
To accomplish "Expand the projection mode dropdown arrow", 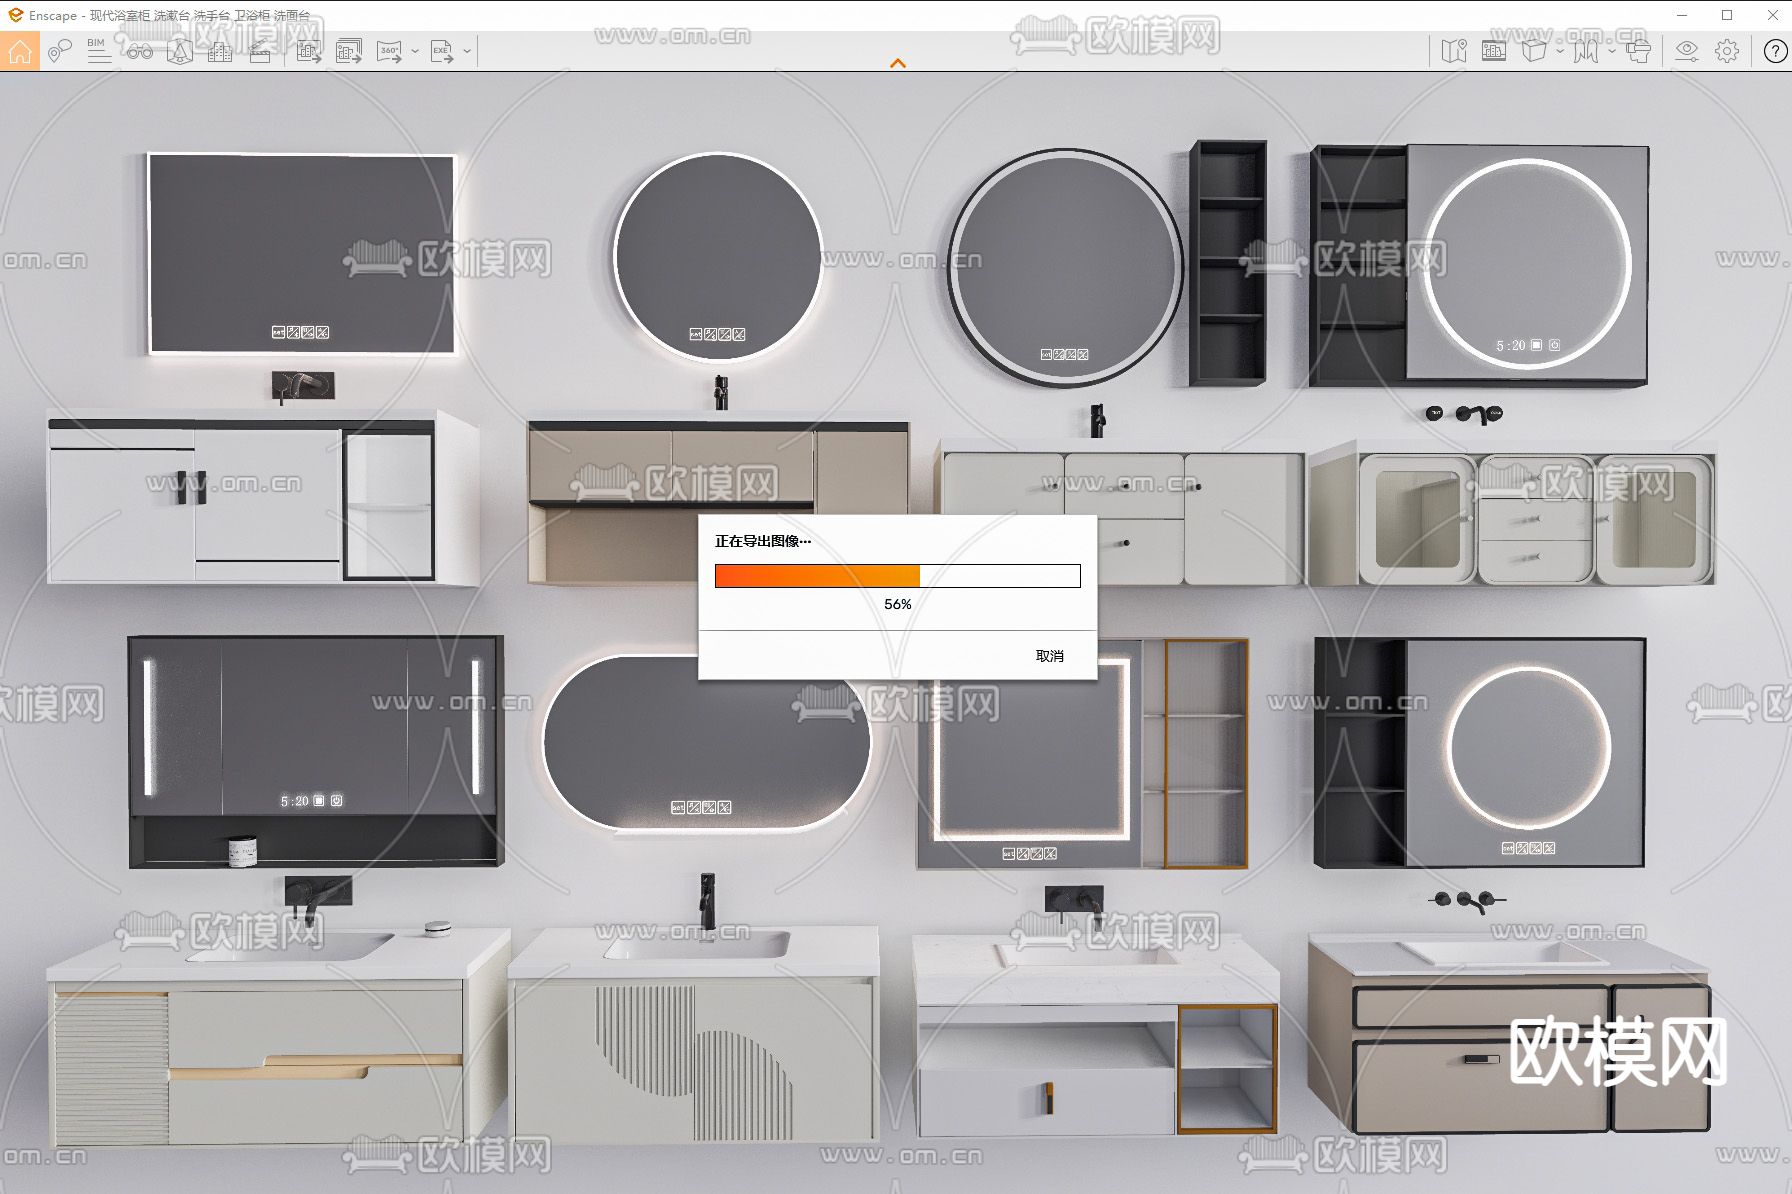I will pyautogui.click(x=1611, y=51).
